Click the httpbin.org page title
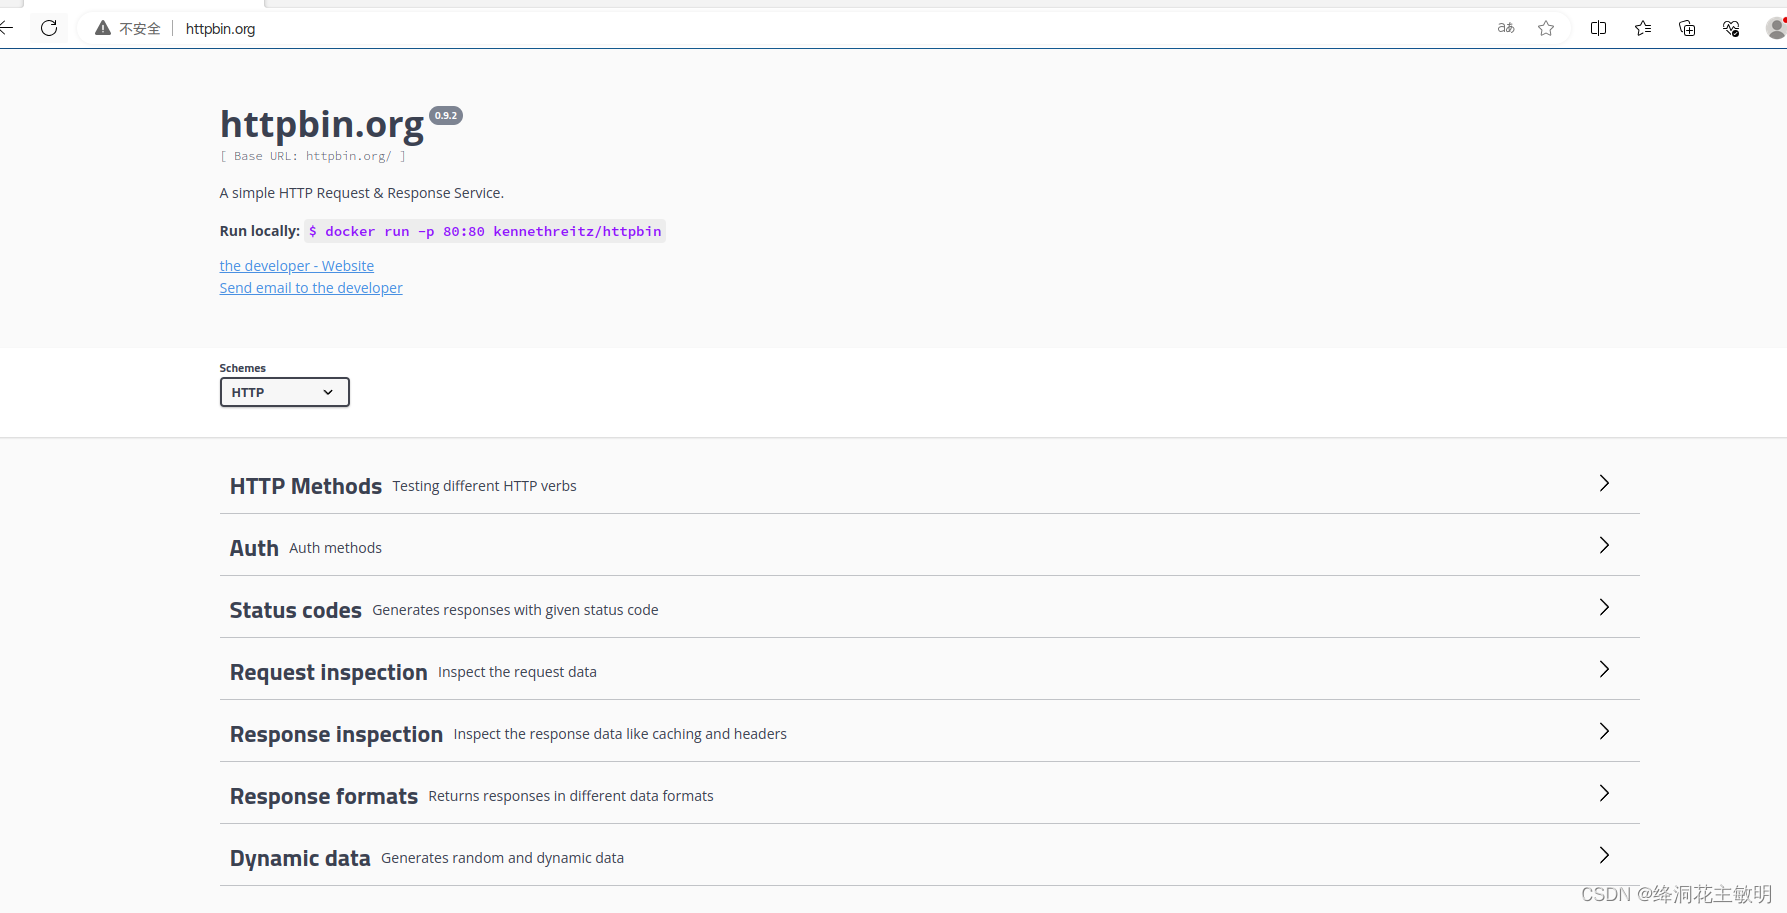The height and width of the screenshot is (913, 1787). [322, 125]
